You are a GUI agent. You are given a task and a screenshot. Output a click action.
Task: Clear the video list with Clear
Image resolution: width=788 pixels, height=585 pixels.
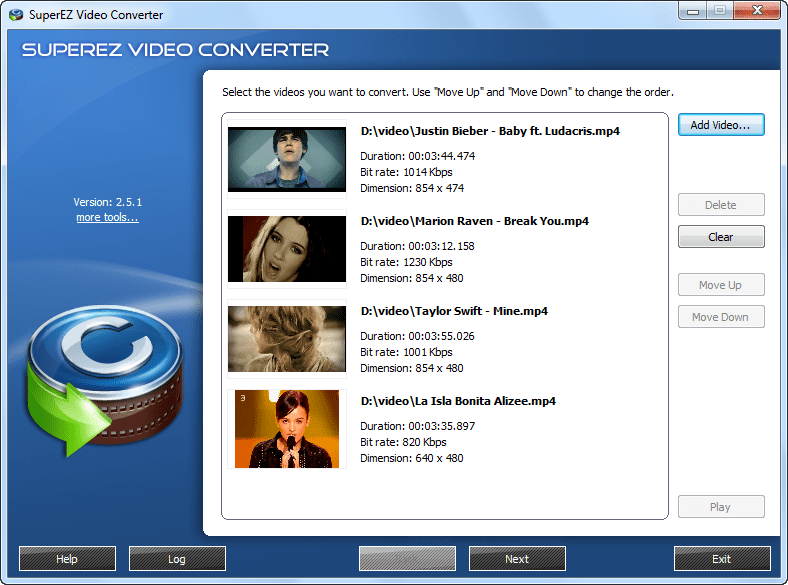click(720, 237)
